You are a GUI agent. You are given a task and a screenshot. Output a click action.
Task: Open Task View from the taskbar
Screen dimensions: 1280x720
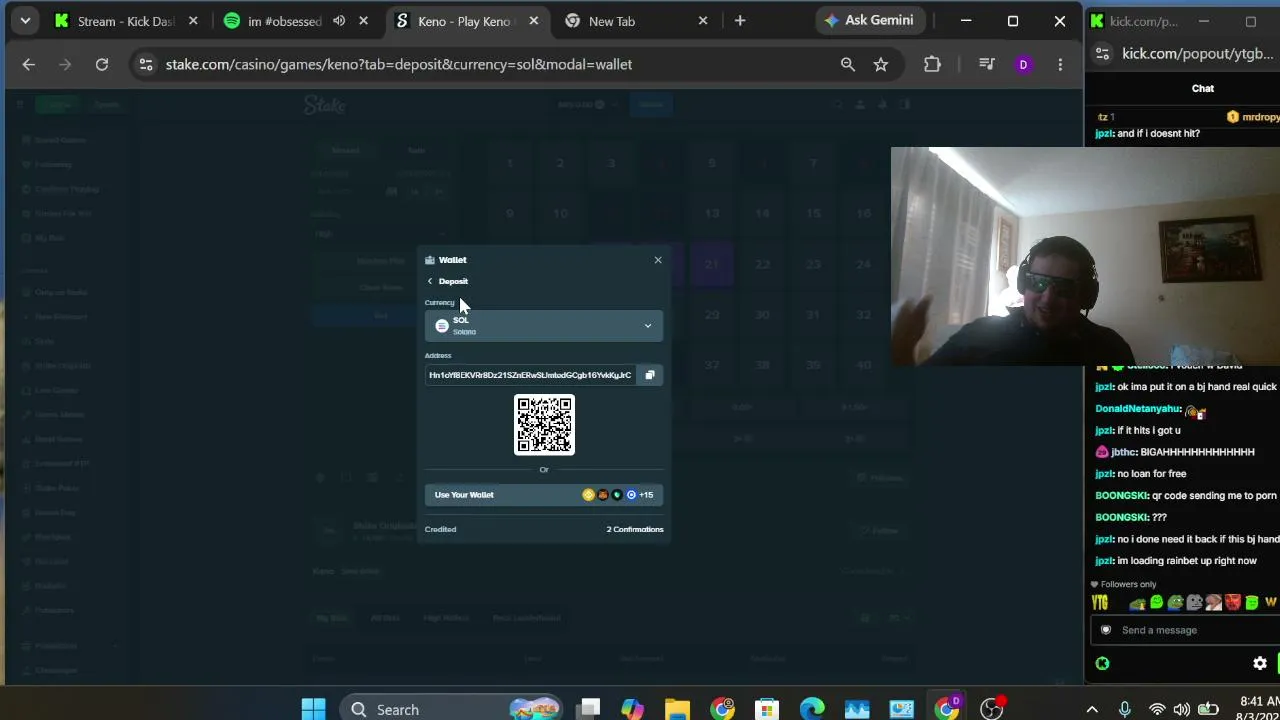point(588,709)
